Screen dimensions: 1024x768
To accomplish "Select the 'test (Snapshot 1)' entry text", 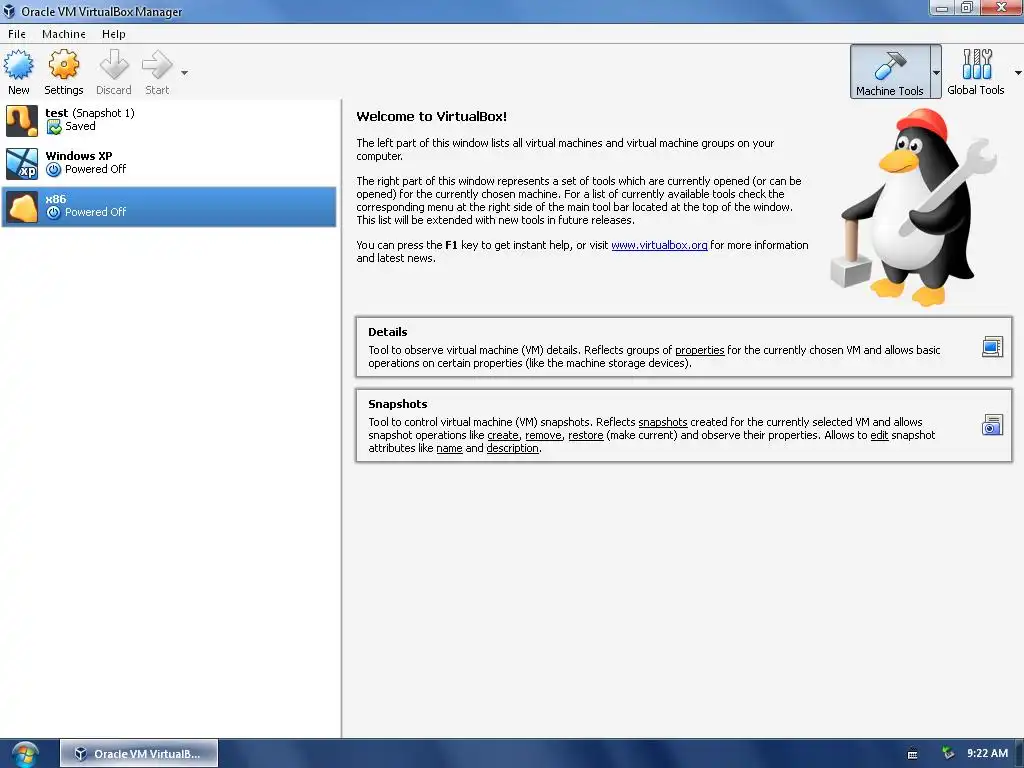I will 90,113.
